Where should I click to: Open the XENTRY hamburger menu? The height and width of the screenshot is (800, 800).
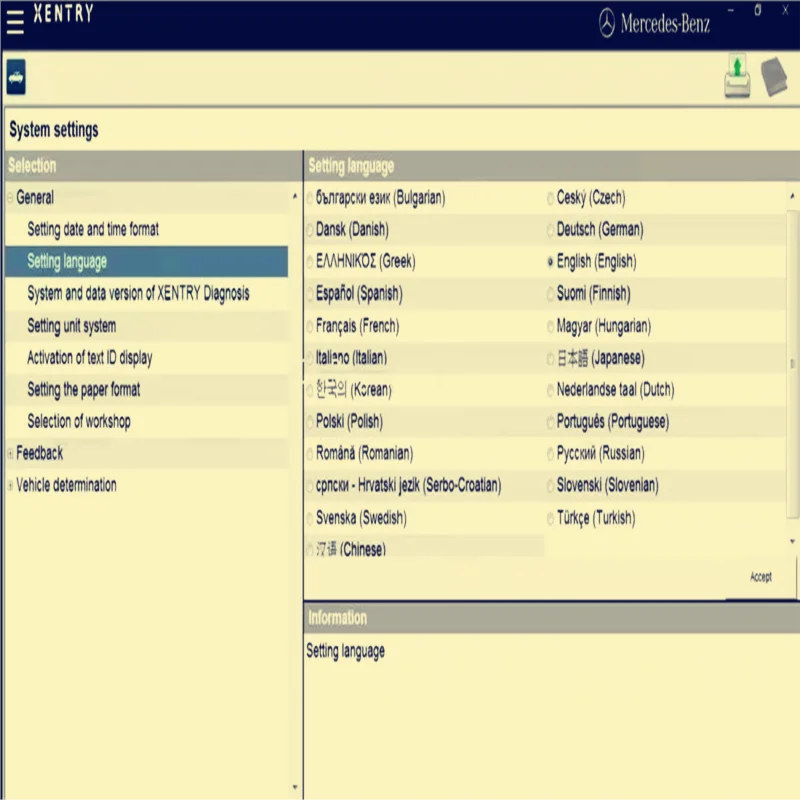pos(15,22)
